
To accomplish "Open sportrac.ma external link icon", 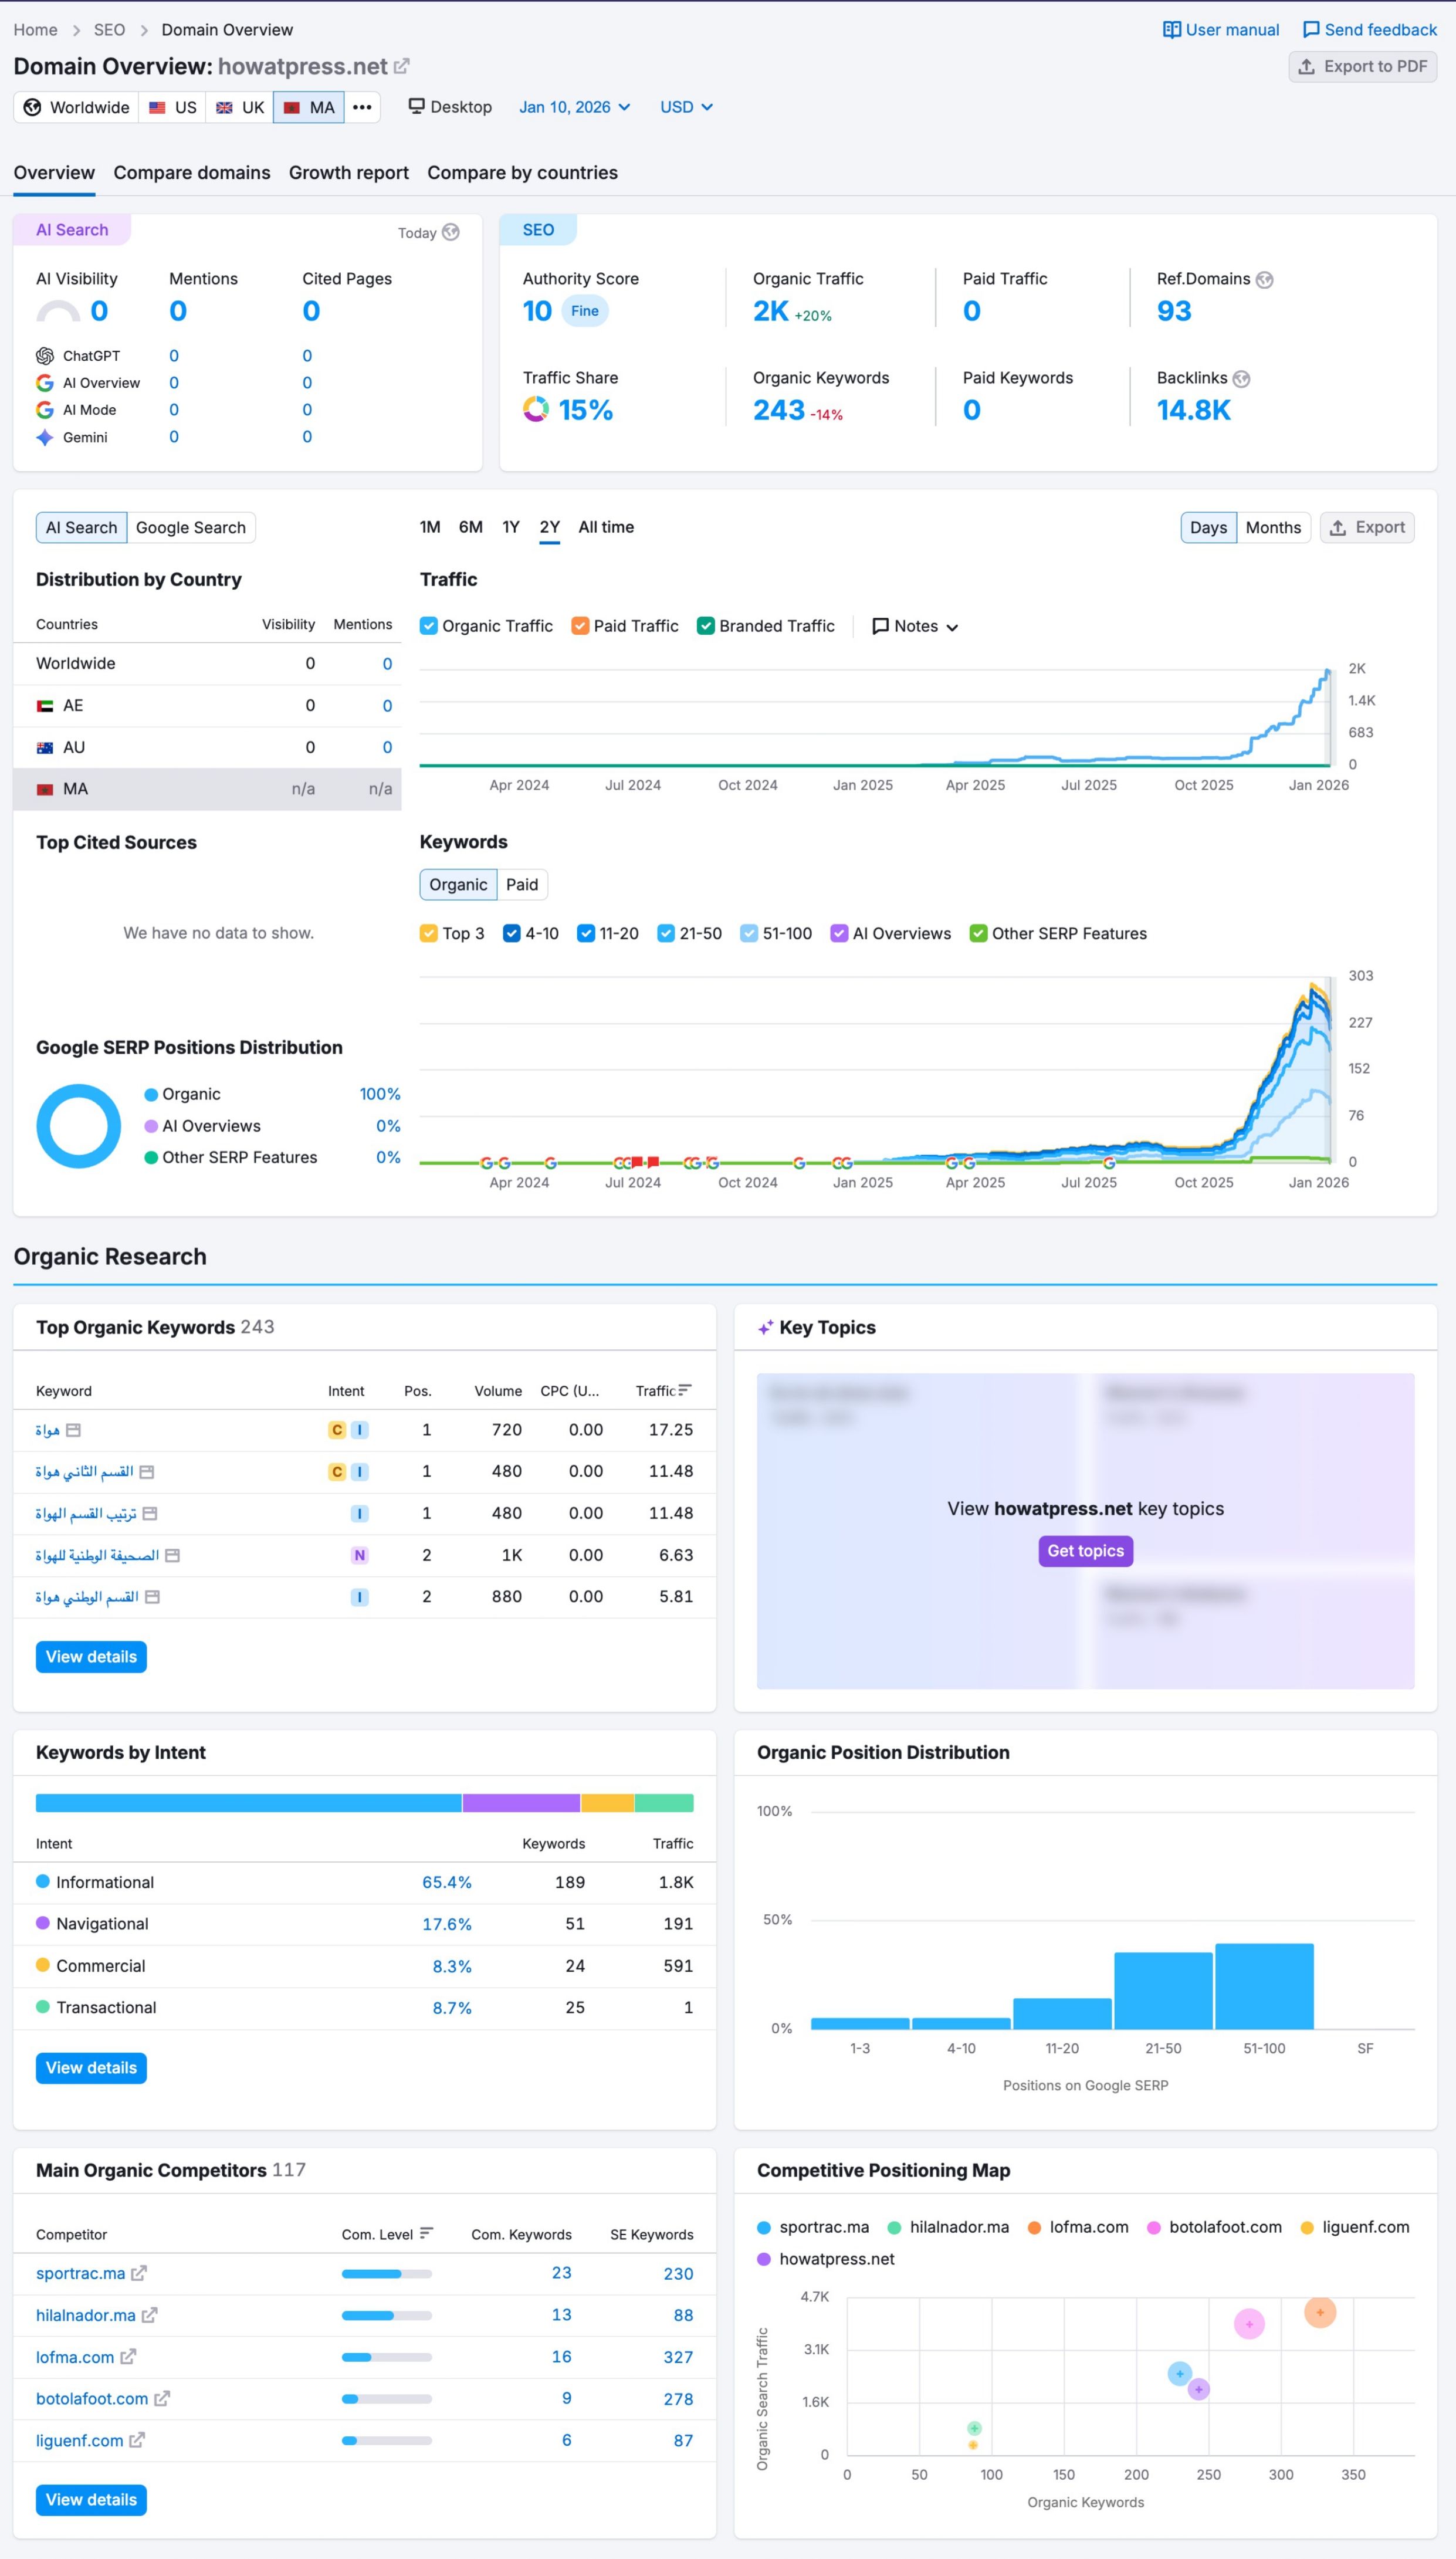I will click(x=139, y=2273).
